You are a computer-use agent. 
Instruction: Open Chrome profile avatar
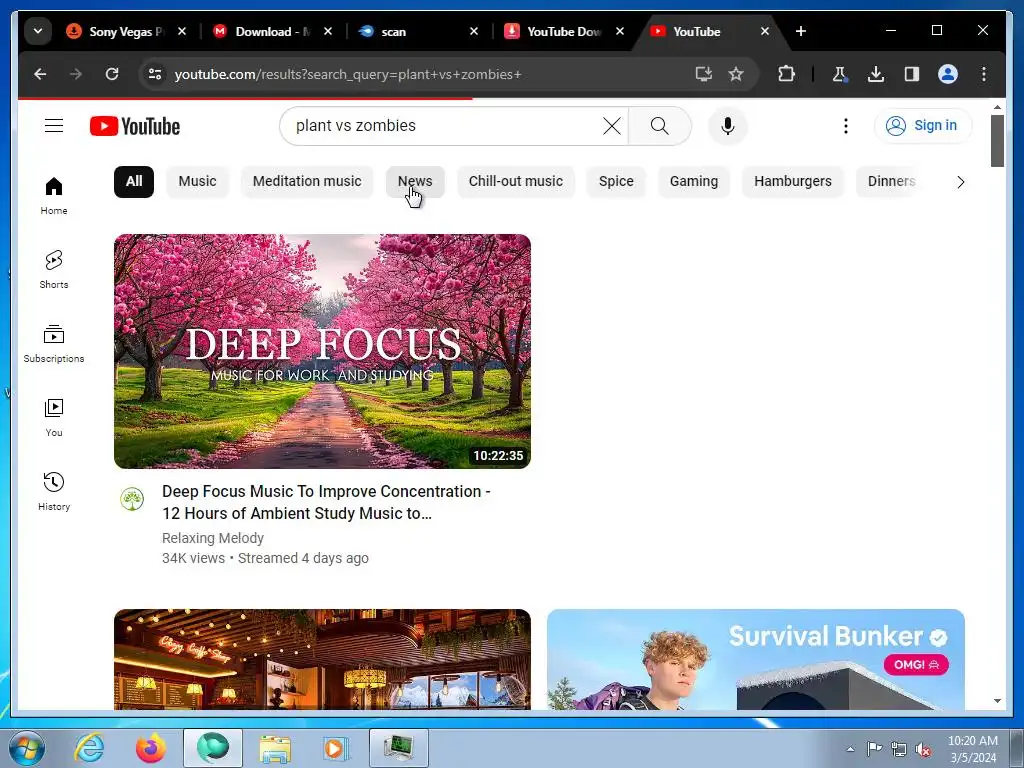point(948,74)
